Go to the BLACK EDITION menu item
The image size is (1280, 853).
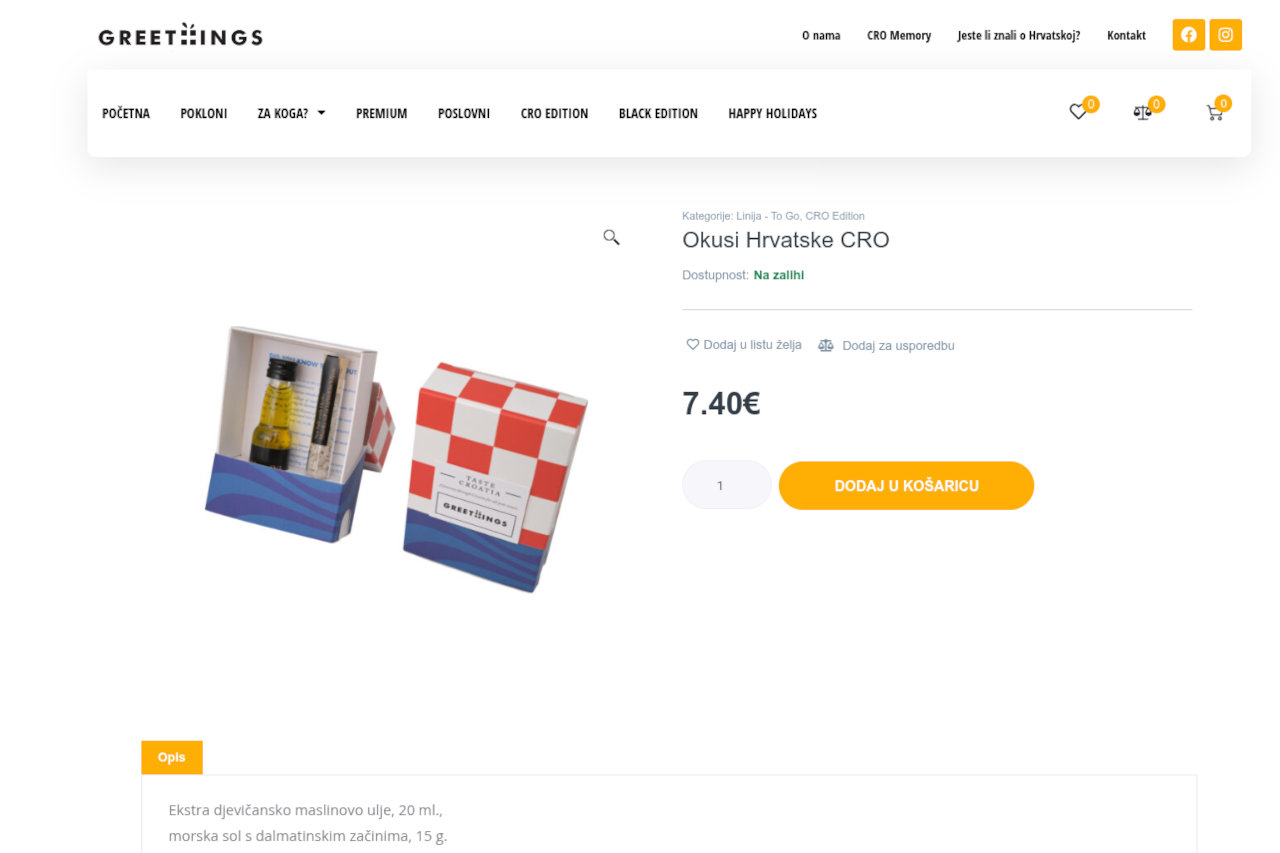pyautogui.click(x=658, y=114)
